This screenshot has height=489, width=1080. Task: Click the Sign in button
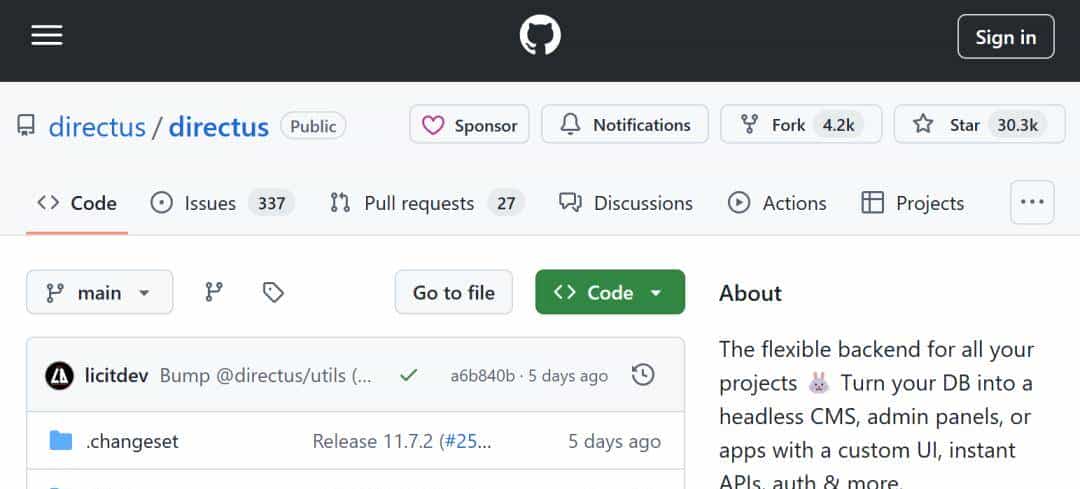(1005, 37)
